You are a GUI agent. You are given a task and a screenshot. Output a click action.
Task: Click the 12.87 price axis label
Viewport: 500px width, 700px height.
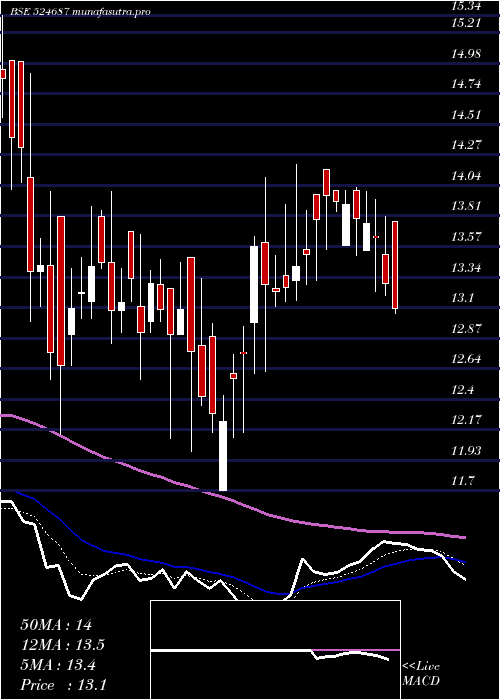point(466,329)
